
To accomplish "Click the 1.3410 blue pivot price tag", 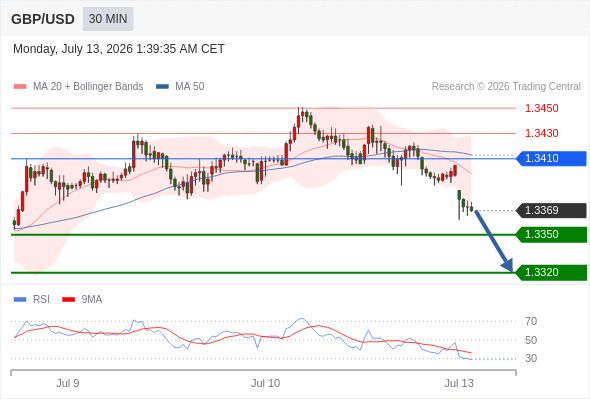I will 551,158.
